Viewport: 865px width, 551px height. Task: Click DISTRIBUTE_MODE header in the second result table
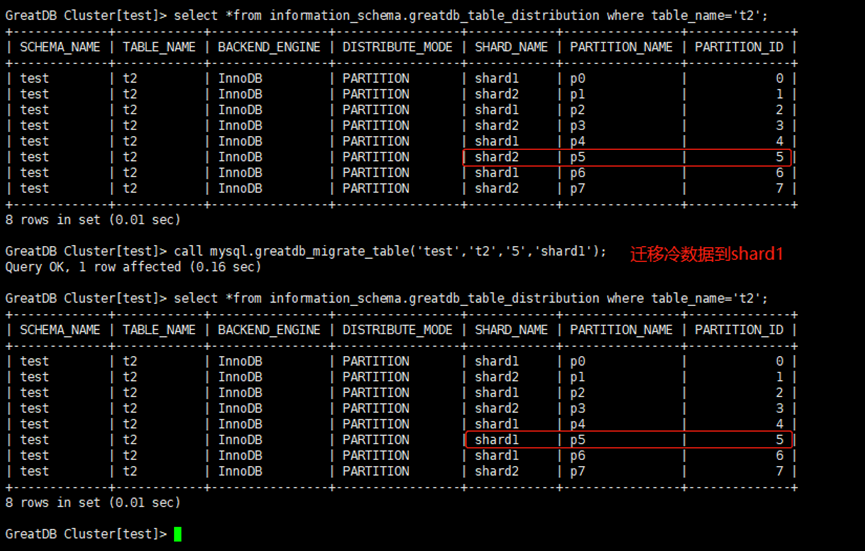pos(397,330)
